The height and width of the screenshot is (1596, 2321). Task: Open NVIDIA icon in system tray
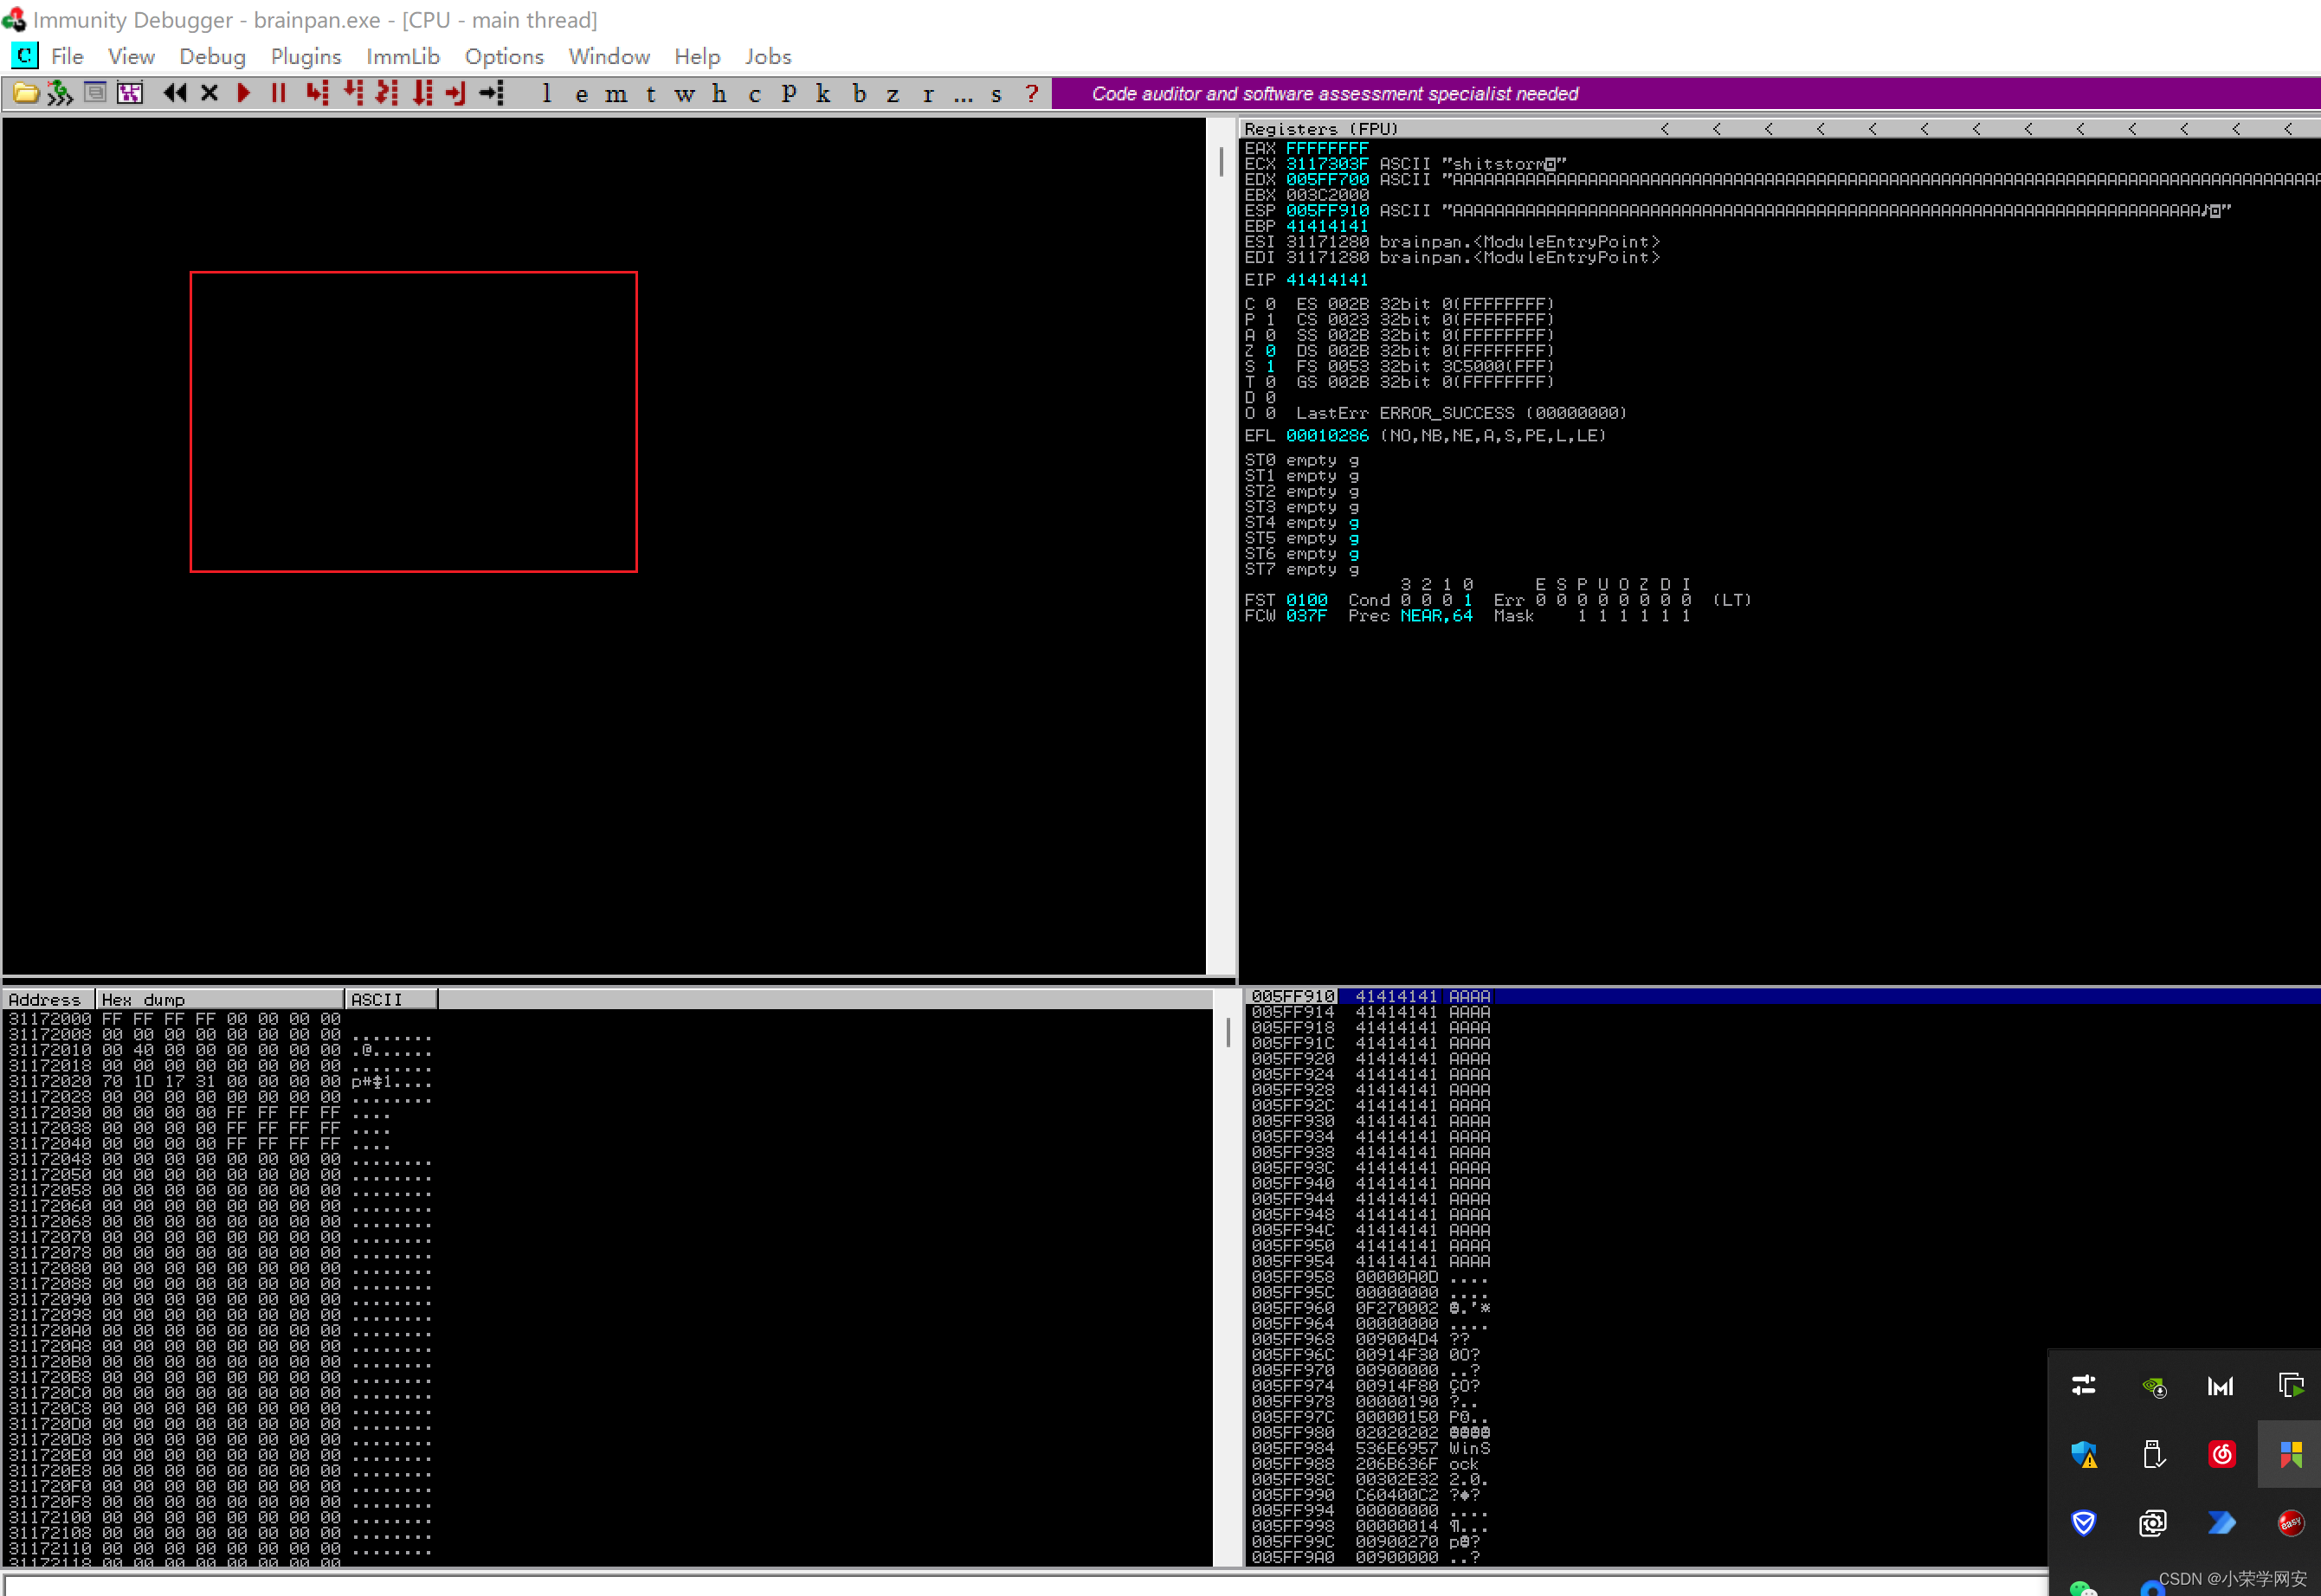(x=2153, y=1386)
